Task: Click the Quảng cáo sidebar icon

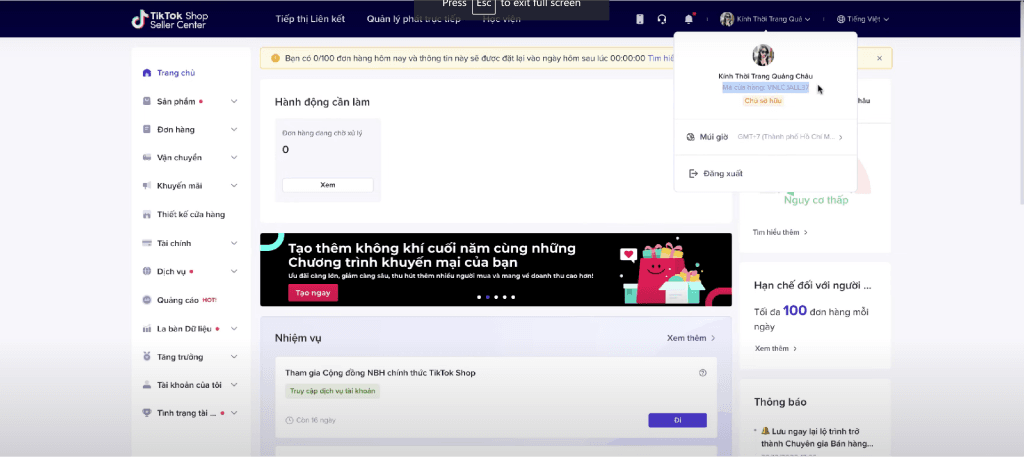Action: click(147, 300)
